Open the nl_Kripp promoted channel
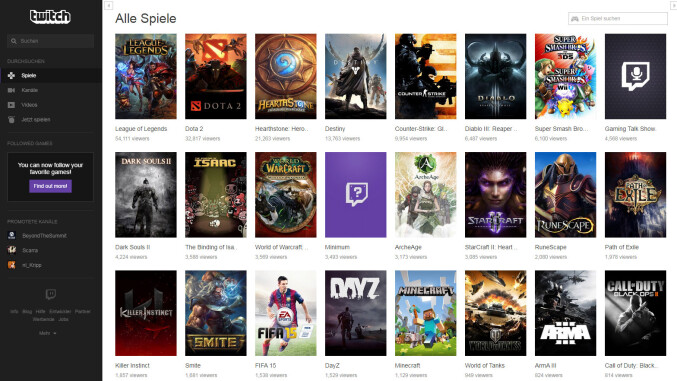677x381 pixels. coord(32,265)
